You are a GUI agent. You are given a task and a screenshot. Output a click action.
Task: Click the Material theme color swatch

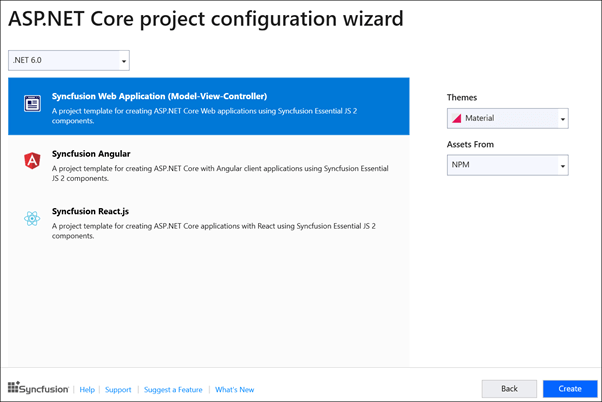[458, 119]
